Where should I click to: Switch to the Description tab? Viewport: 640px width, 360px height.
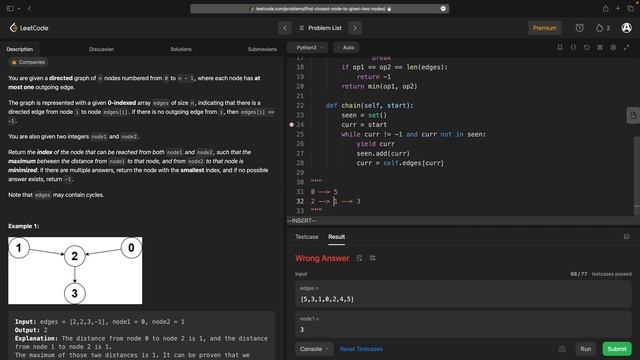coord(20,49)
